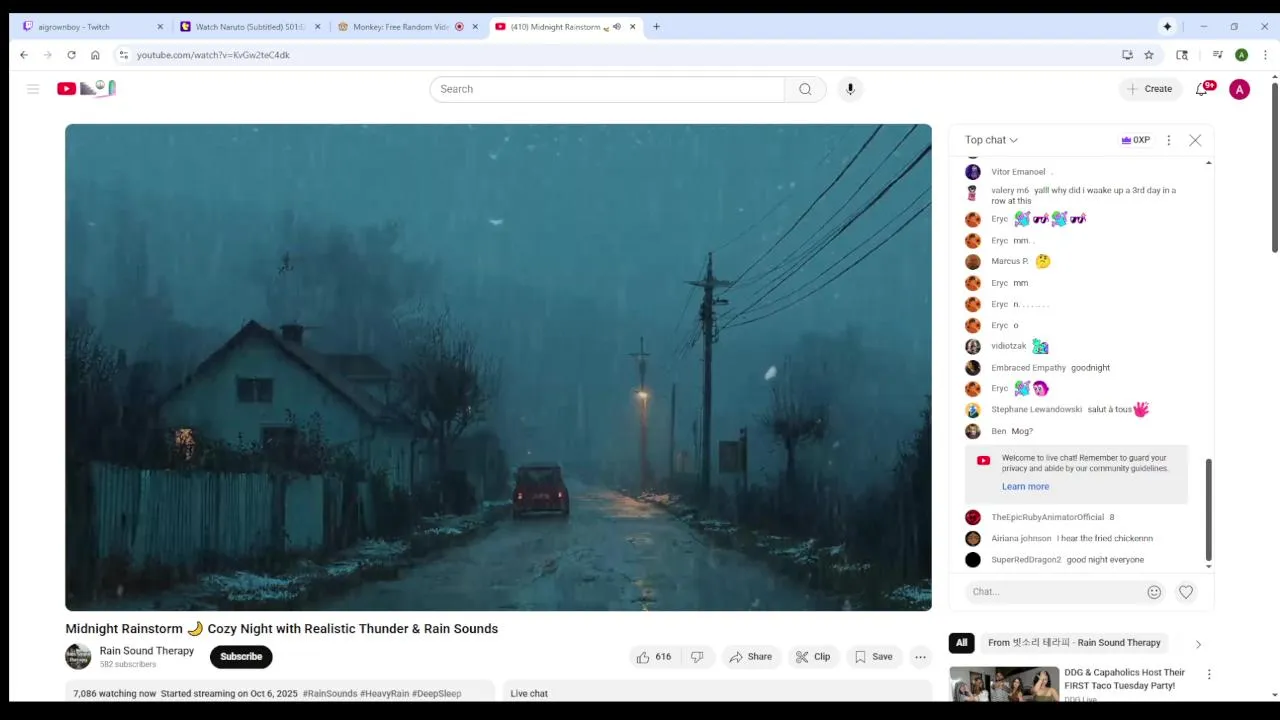1280x720 pixels.
Task: Open Chrome profile avatar
Action: [x=1241, y=55]
